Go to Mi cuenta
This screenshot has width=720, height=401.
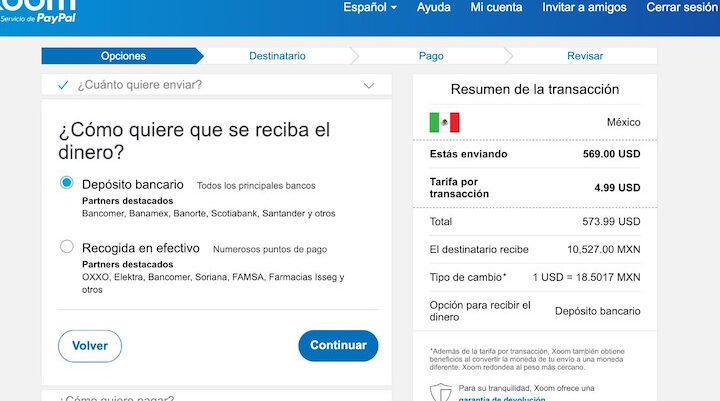click(x=496, y=8)
